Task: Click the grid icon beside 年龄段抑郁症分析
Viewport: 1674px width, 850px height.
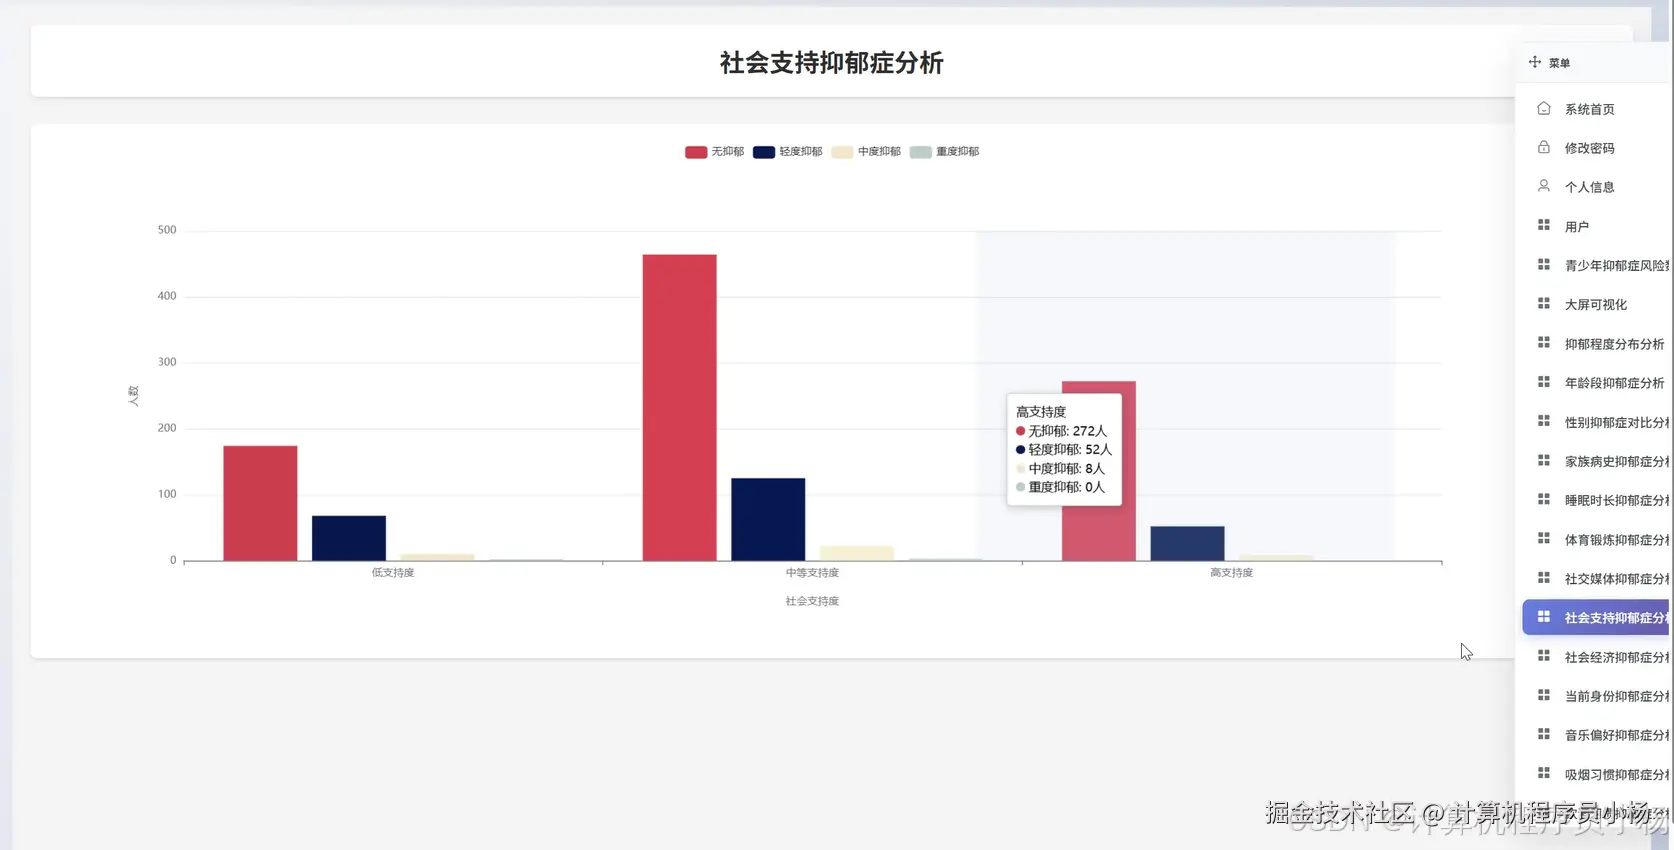Action: (1544, 382)
